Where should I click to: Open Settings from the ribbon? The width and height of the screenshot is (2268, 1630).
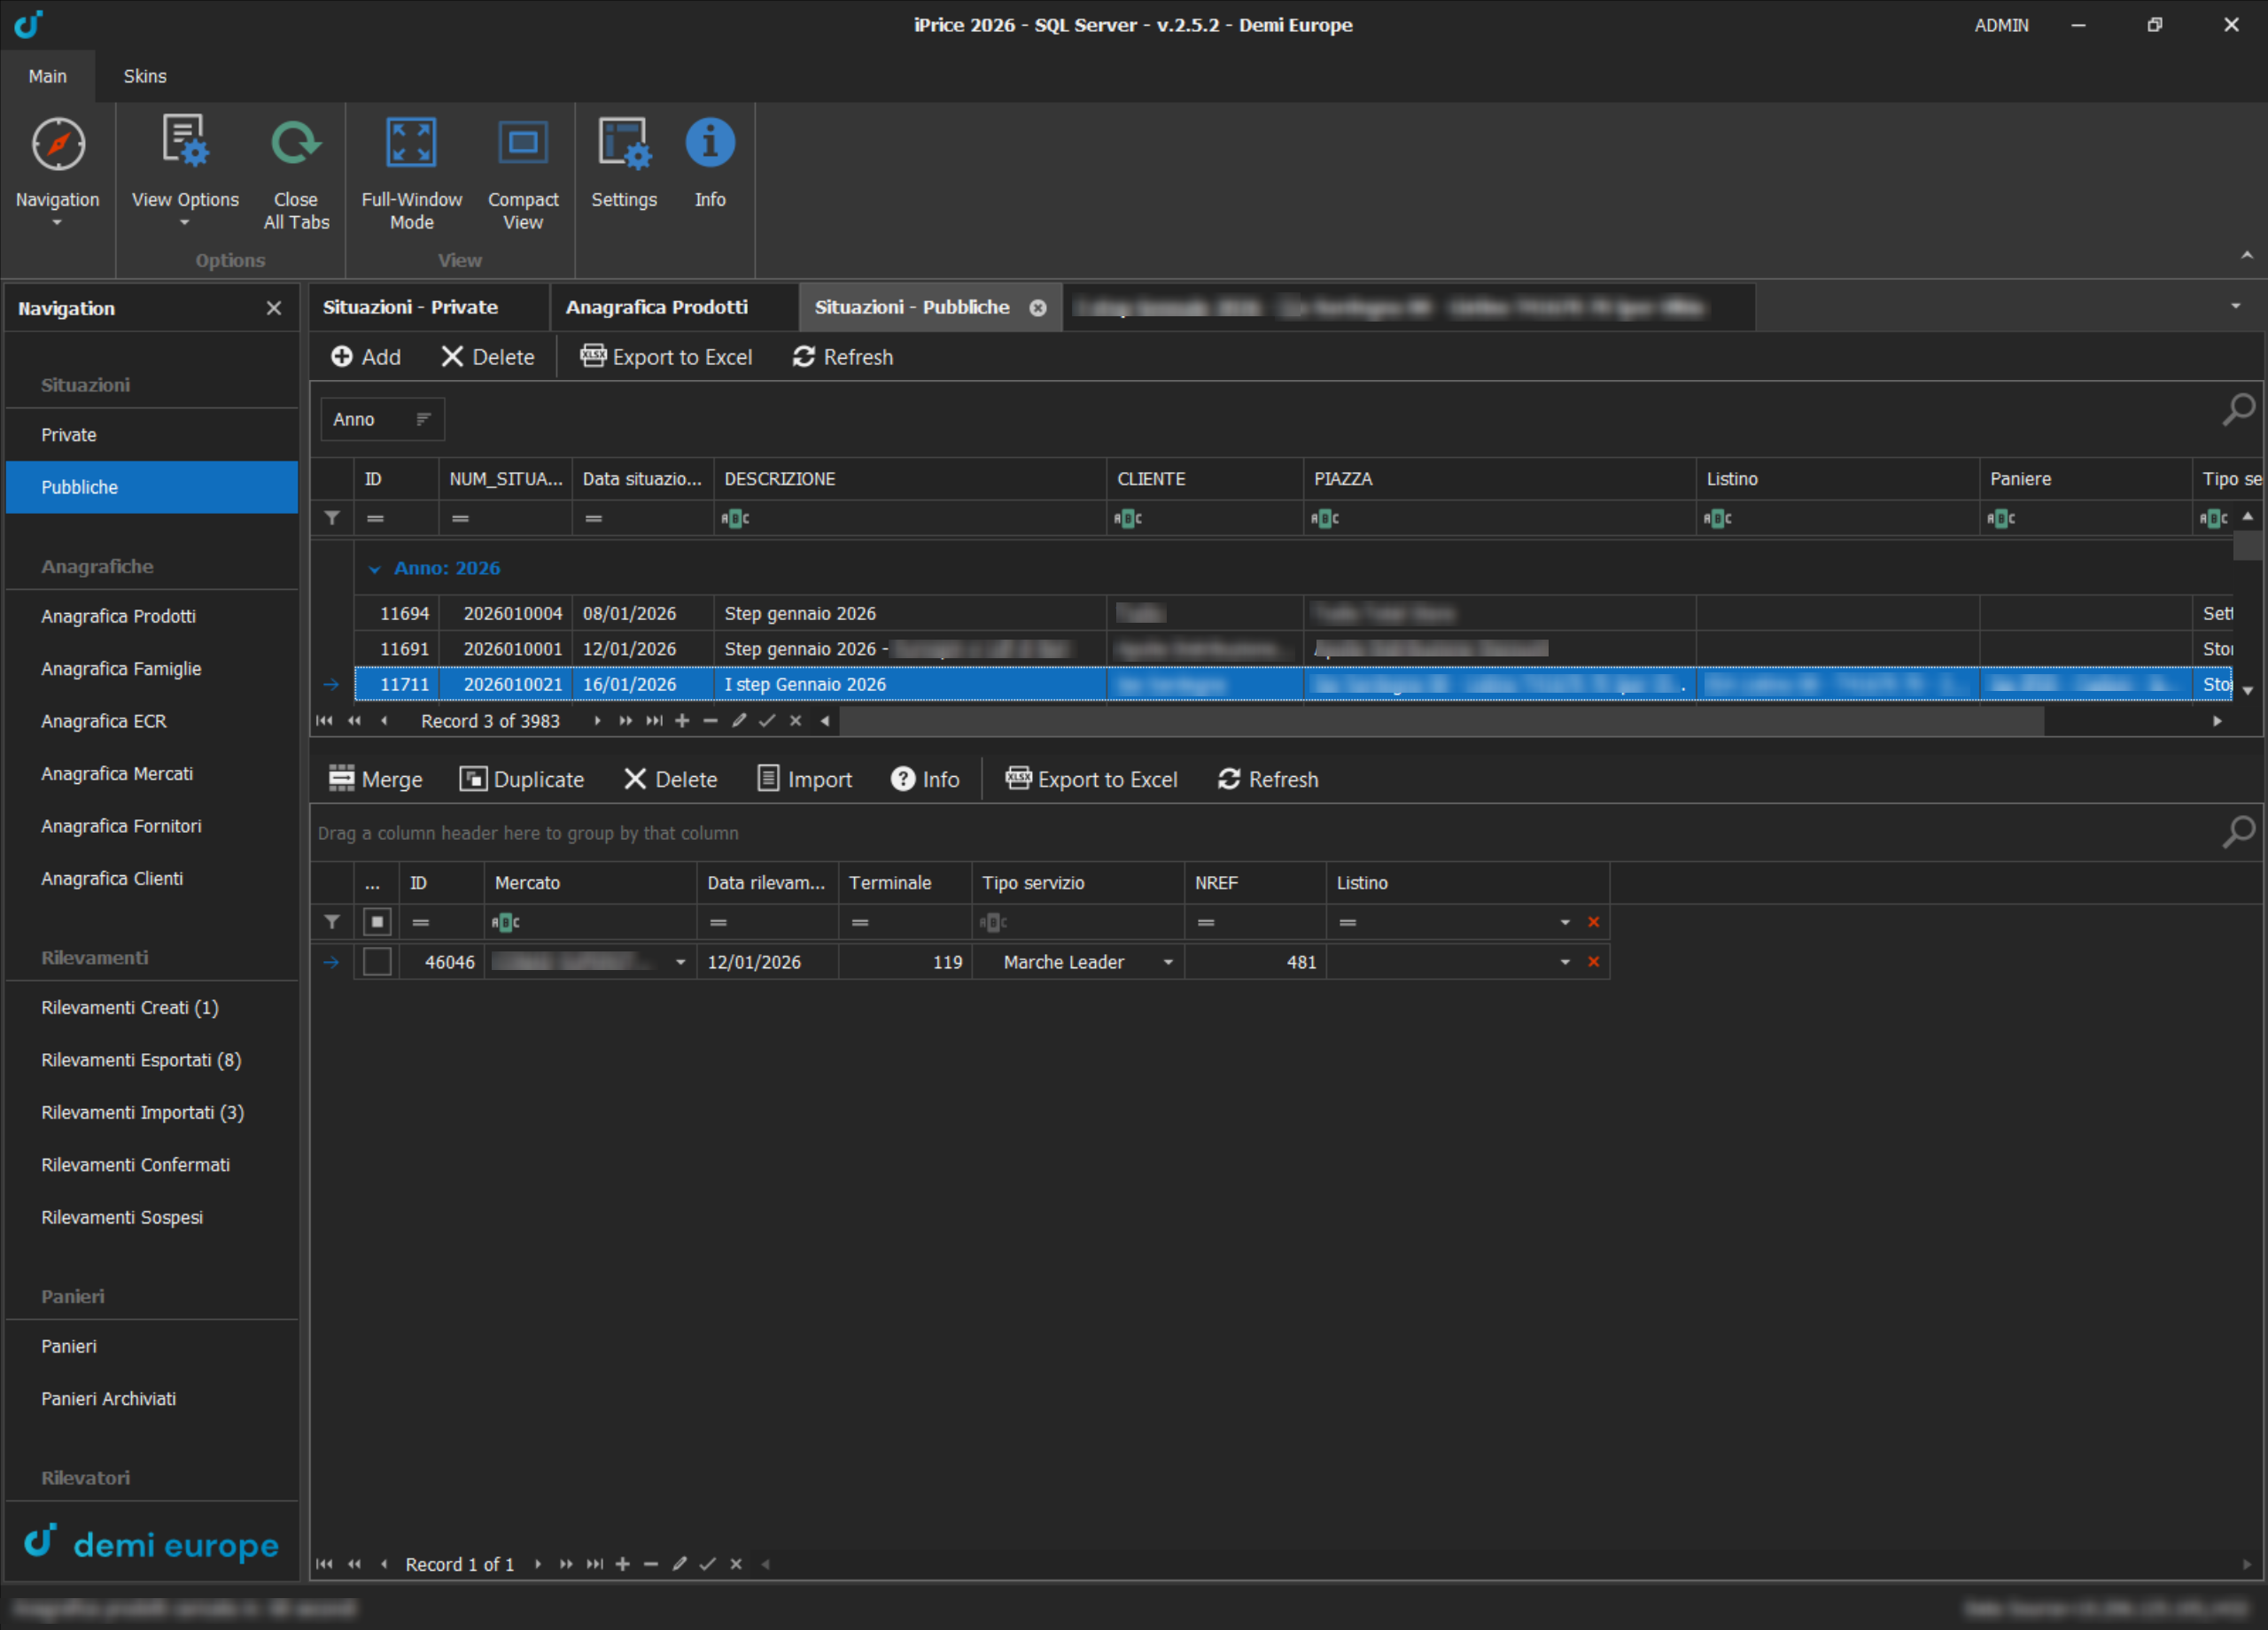(624, 162)
